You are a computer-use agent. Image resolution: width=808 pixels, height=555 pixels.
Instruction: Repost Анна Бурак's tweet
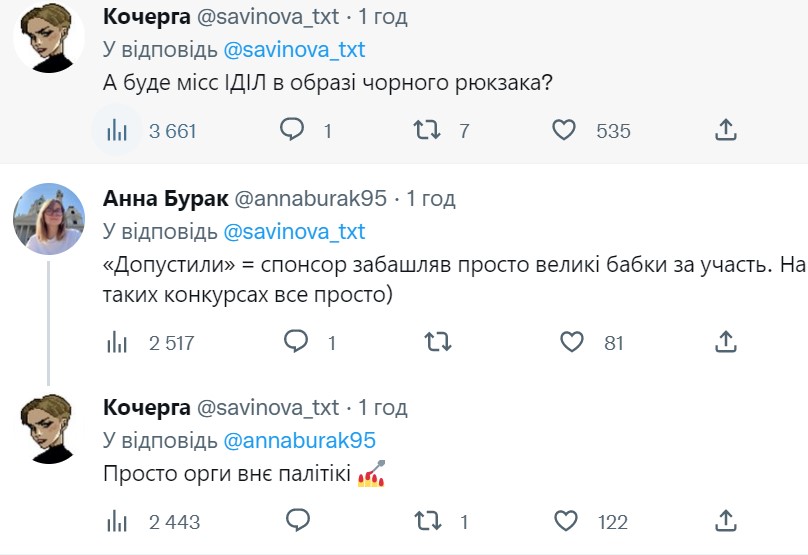(x=437, y=342)
